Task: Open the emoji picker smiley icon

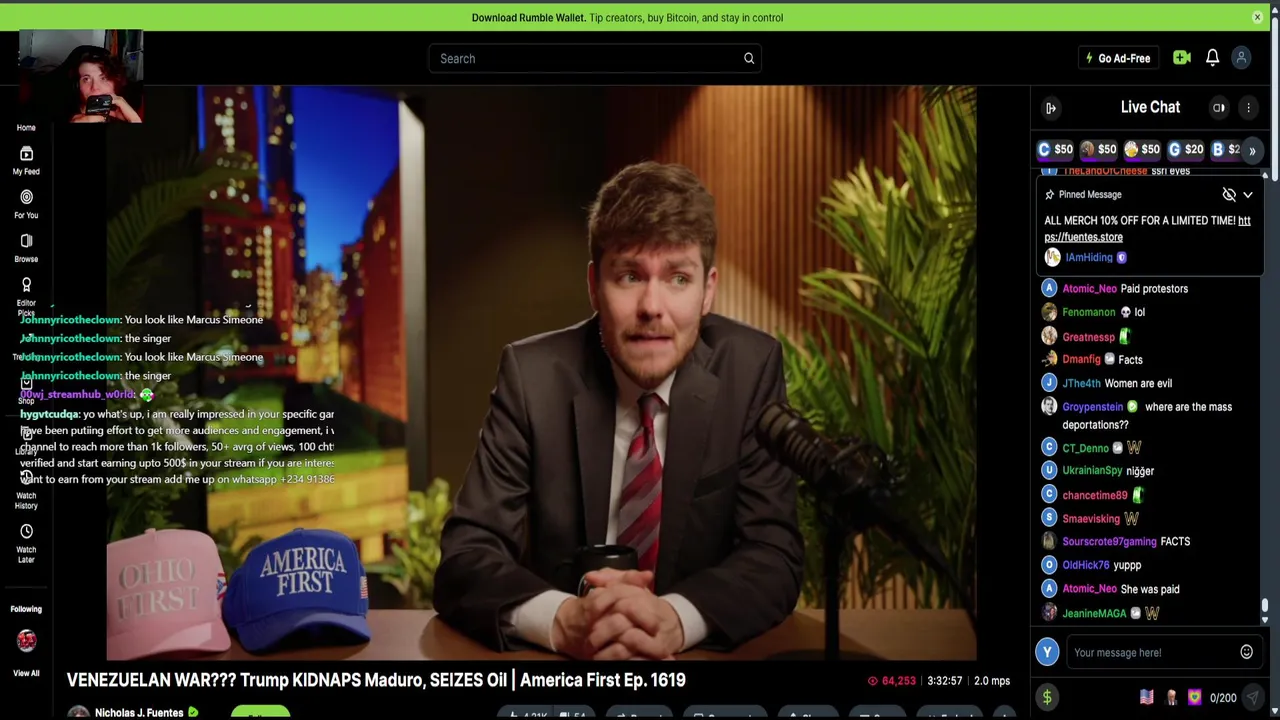Action: pyautogui.click(x=1246, y=652)
